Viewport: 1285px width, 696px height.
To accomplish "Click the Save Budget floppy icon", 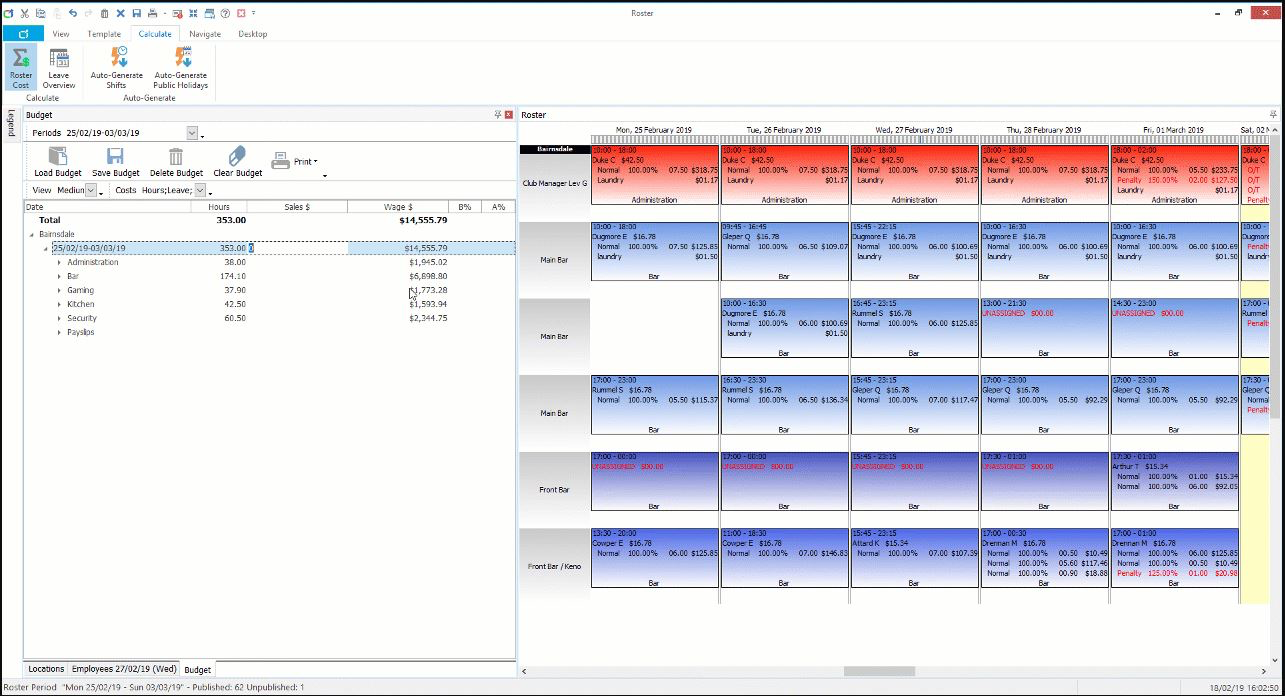I will tap(116, 156).
